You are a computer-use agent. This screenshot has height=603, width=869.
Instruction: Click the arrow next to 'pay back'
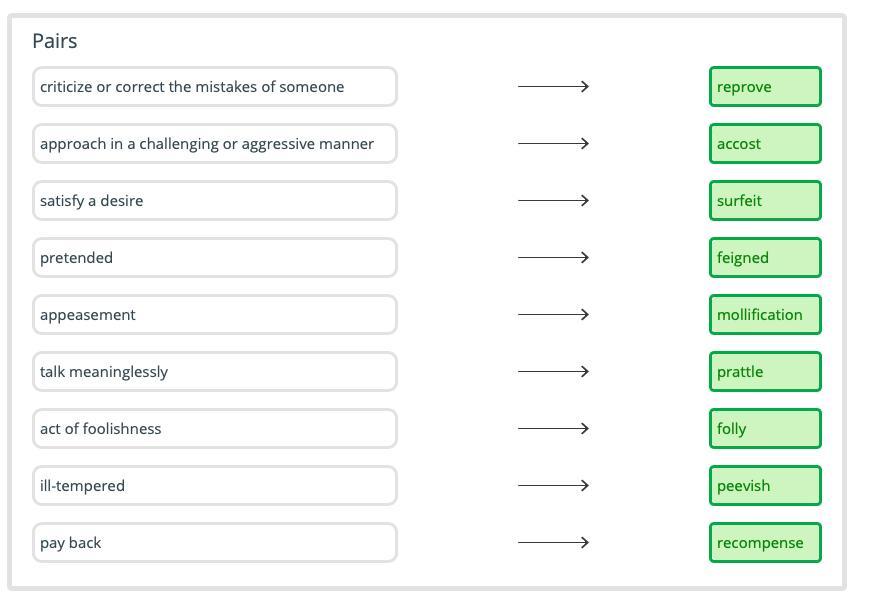553,543
